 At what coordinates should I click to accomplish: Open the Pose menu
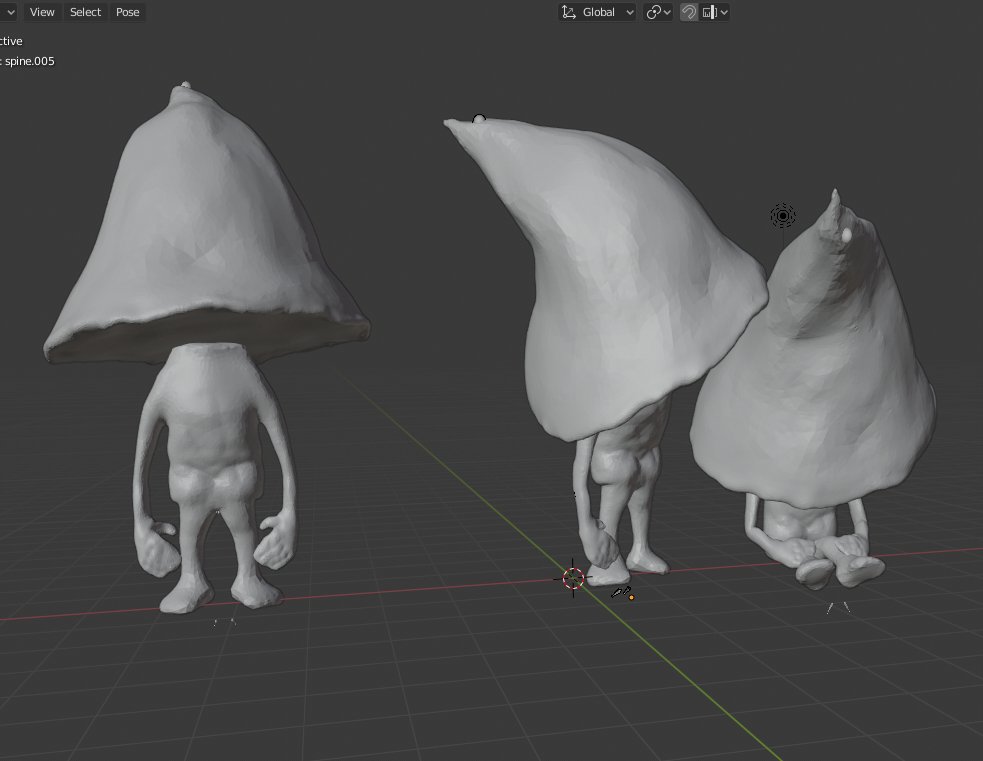(127, 12)
